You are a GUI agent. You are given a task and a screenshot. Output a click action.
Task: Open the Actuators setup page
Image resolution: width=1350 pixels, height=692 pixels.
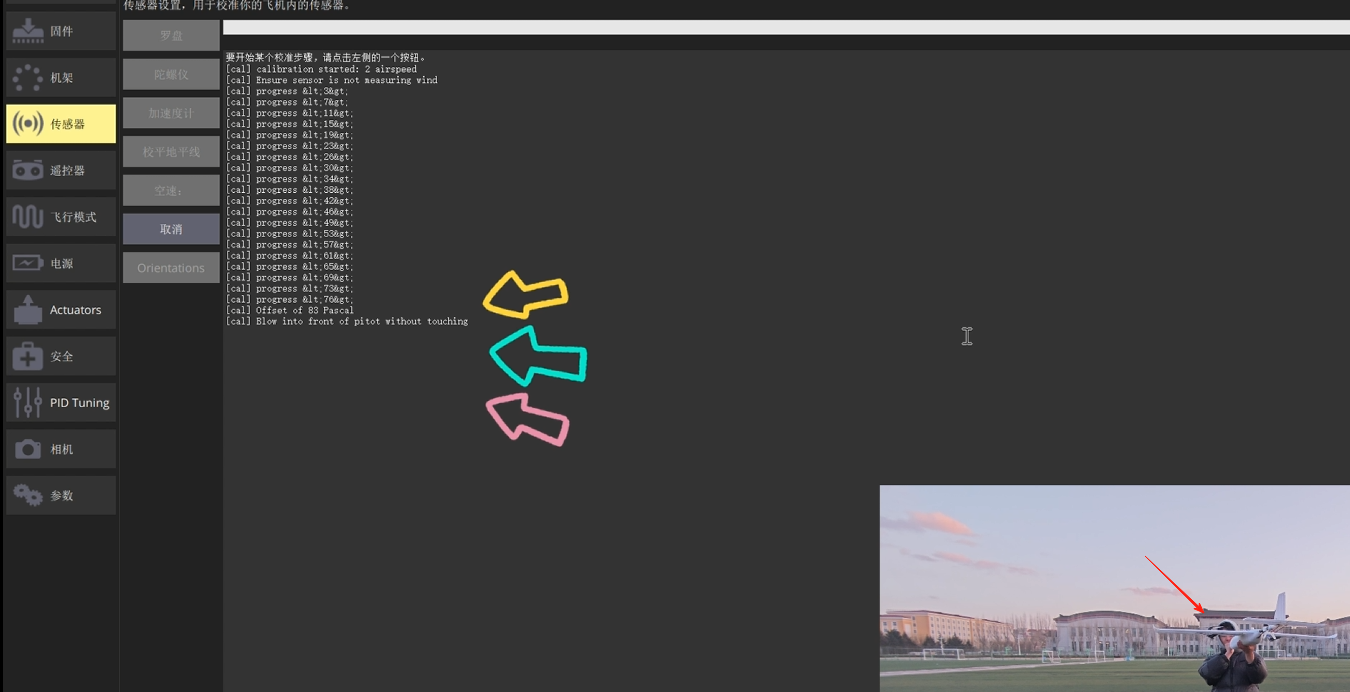[x=61, y=310]
